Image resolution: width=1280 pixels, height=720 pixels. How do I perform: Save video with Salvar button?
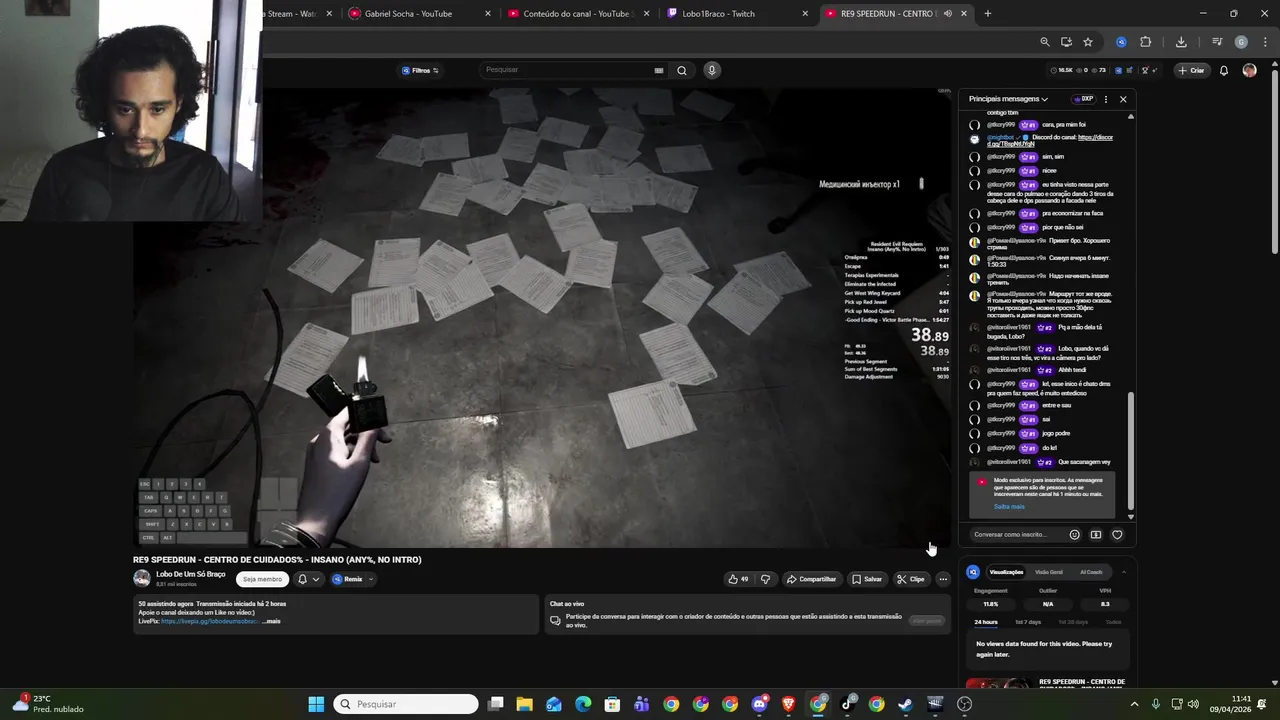pos(867,579)
